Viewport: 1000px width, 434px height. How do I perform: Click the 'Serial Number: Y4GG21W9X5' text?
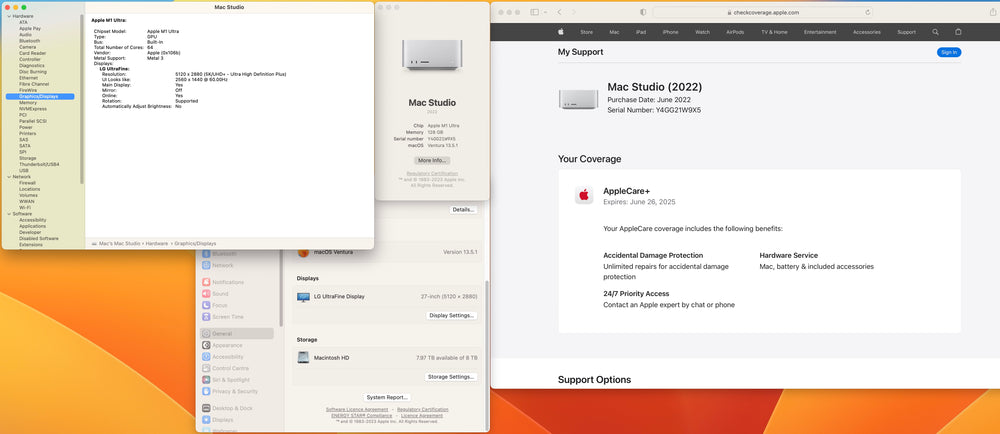click(654, 110)
